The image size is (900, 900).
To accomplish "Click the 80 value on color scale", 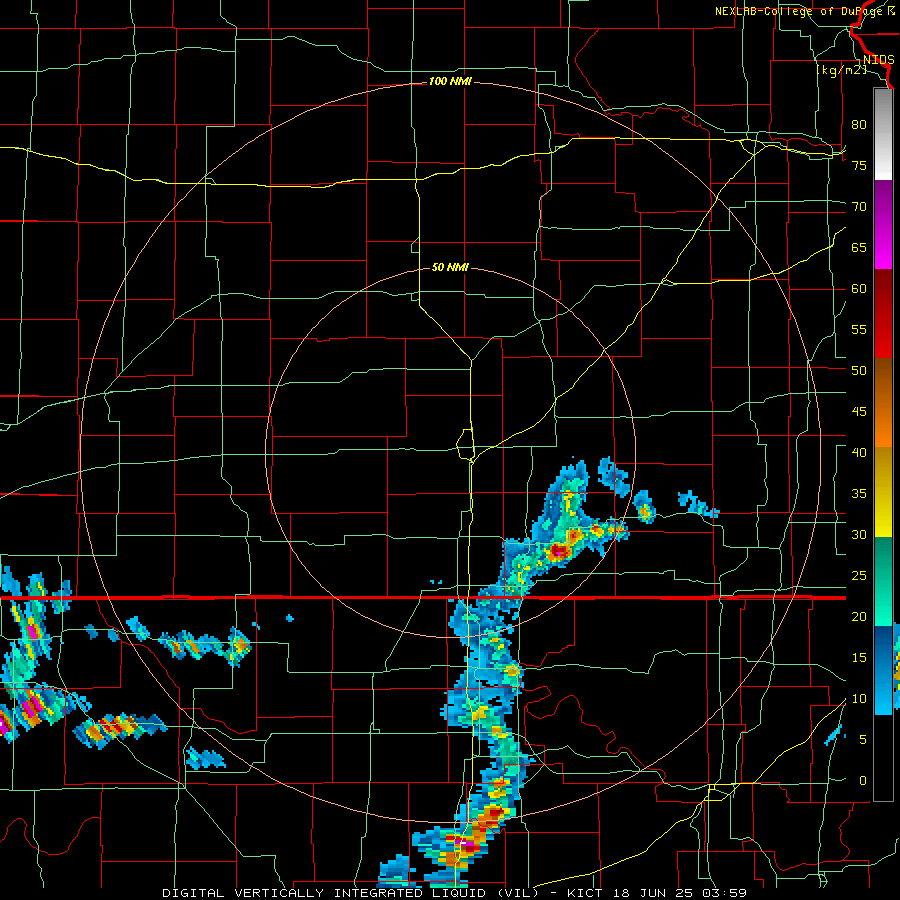I will [x=859, y=125].
